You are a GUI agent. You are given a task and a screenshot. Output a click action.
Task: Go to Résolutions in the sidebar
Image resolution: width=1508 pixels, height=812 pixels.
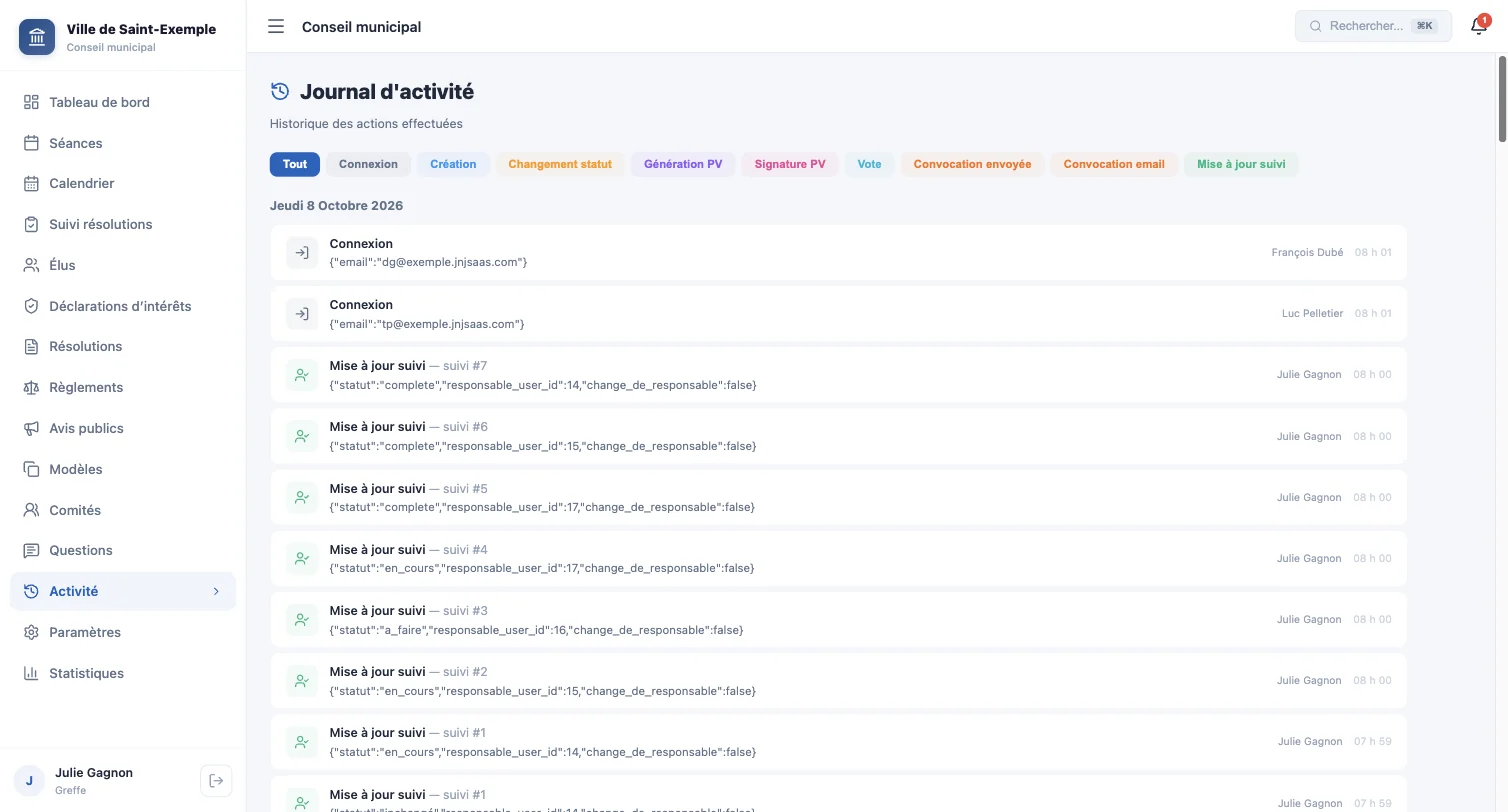click(123, 346)
